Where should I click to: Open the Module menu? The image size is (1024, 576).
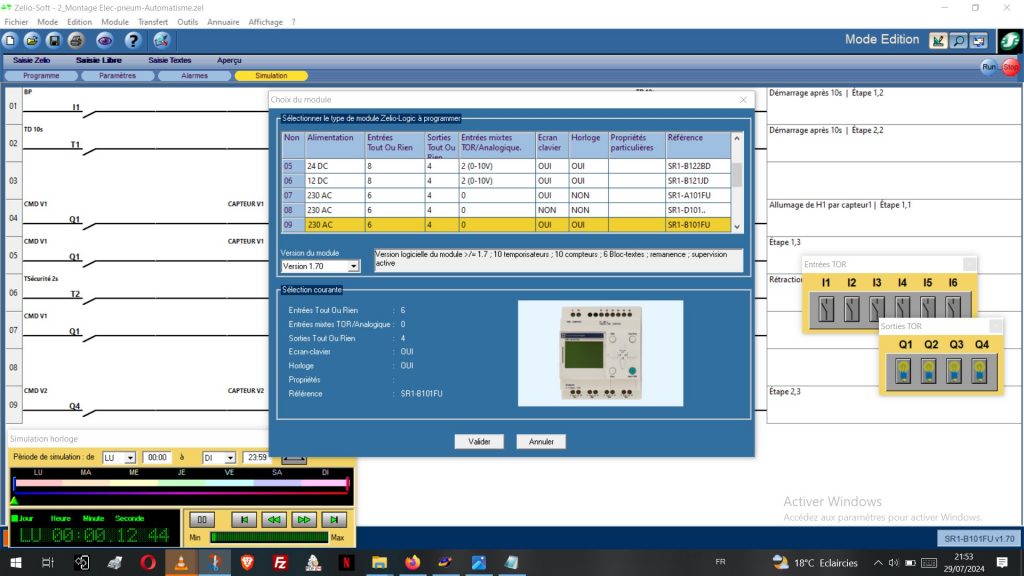coord(115,22)
